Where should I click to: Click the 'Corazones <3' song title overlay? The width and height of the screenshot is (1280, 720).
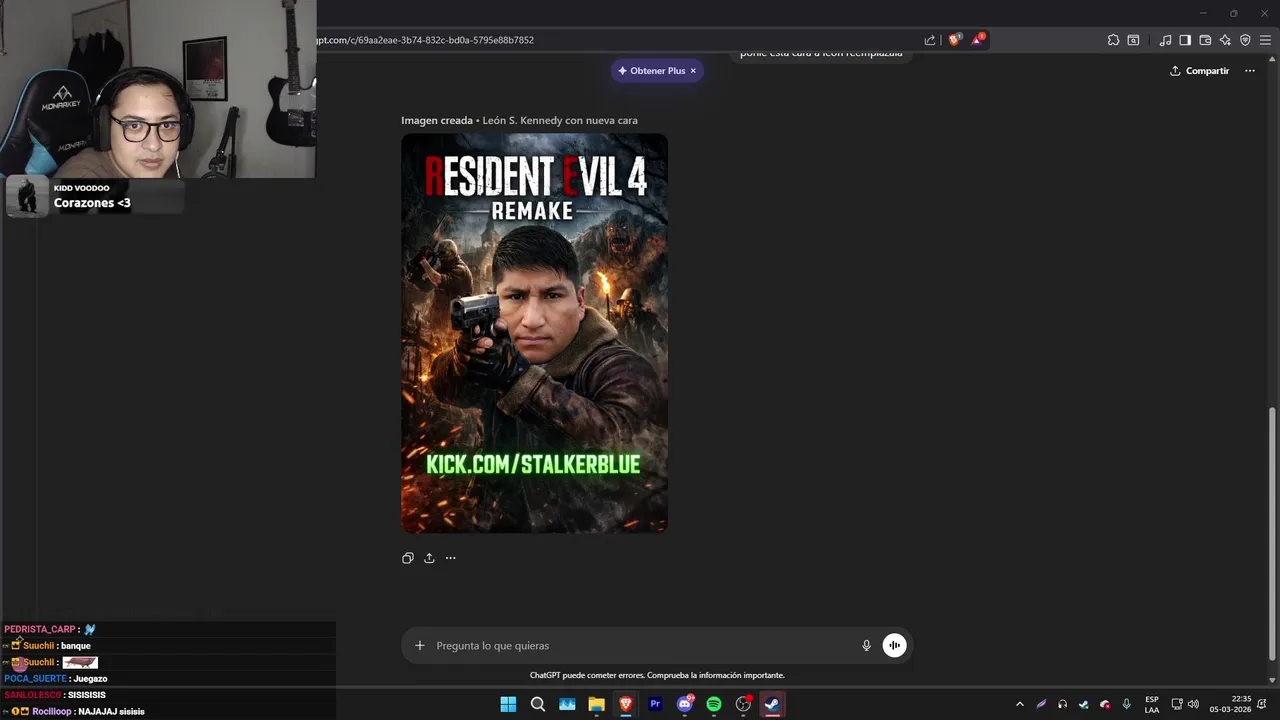(x=92, y=203)
